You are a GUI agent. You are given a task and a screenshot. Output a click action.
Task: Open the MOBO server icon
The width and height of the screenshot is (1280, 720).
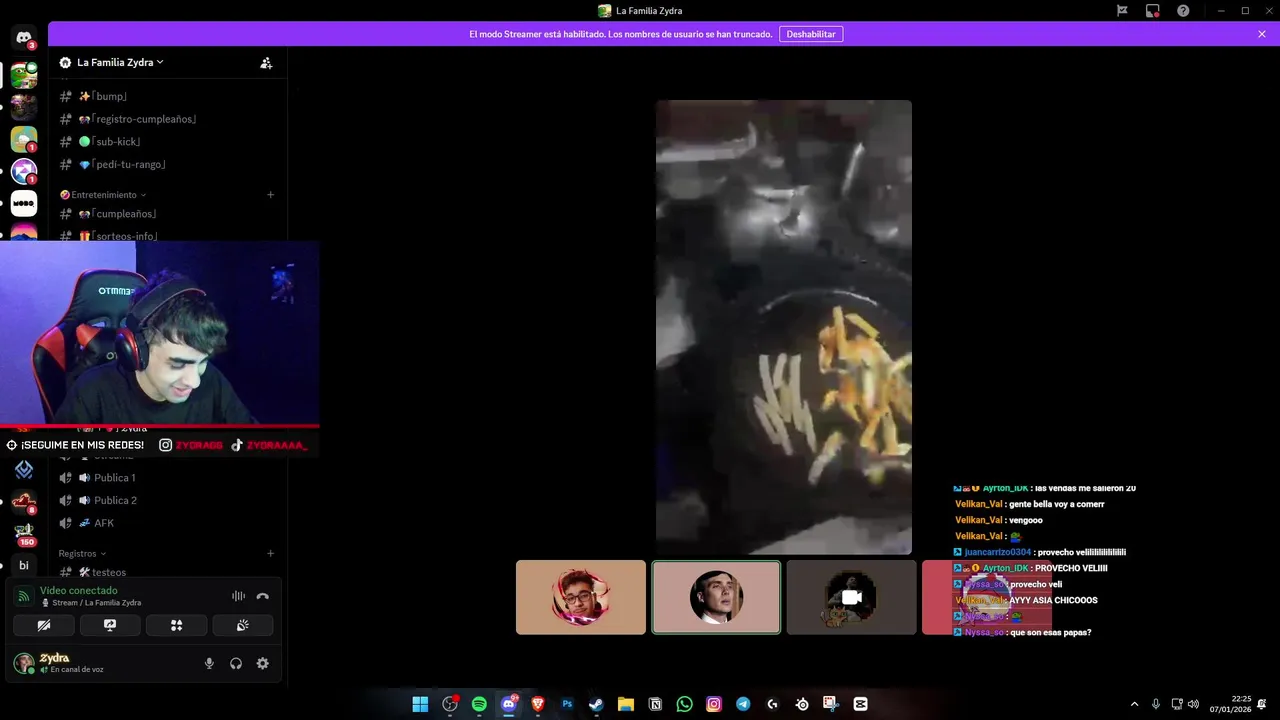(24, 203)
